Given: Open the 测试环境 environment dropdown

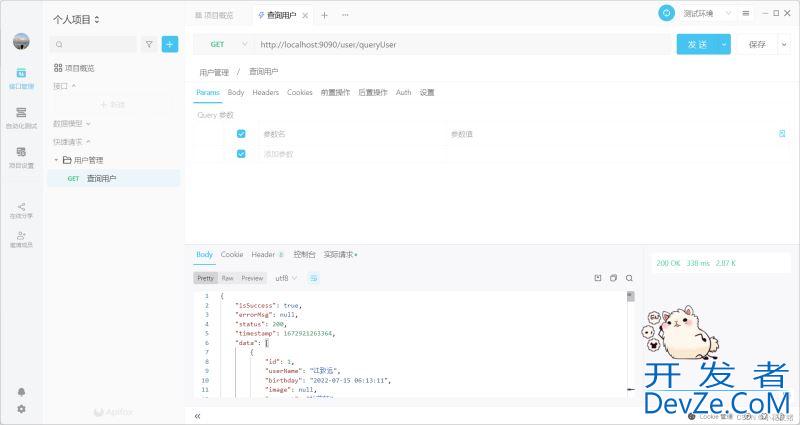Looking at the screenshot, I should [x=708, y=14].
